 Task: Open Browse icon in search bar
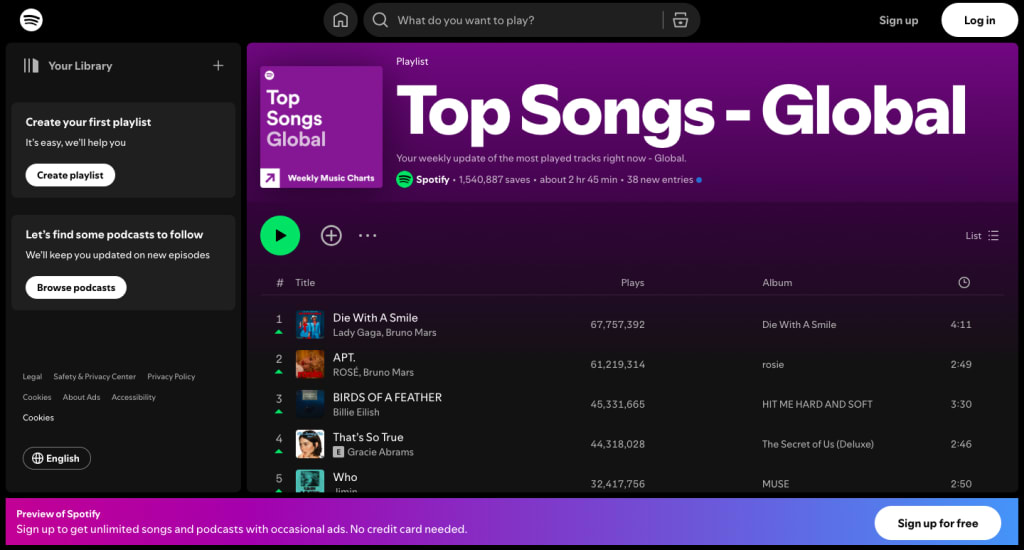pos(680,20)
